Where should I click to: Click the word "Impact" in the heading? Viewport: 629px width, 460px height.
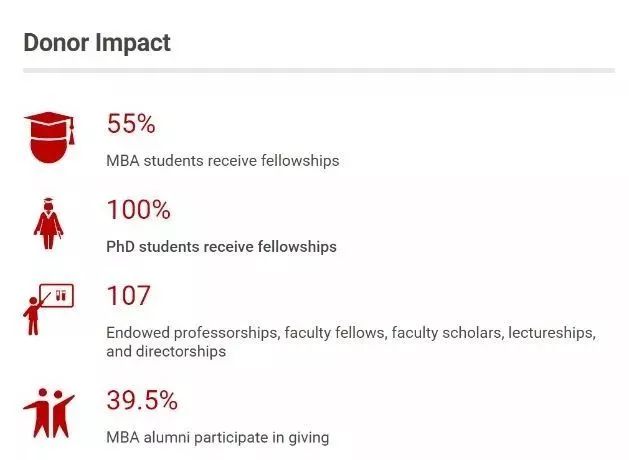(x=134, y=43)
